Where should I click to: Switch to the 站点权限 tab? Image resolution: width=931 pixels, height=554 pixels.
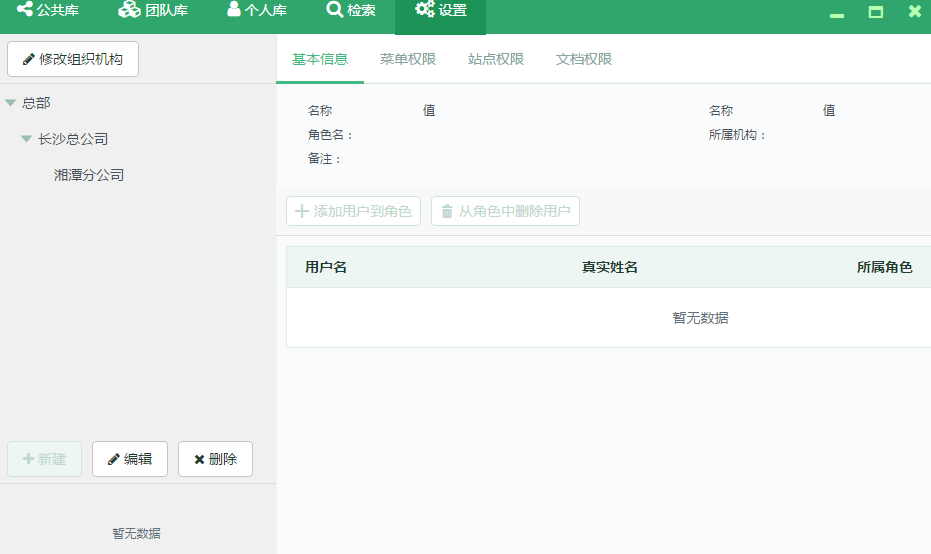tap(496, 59)
